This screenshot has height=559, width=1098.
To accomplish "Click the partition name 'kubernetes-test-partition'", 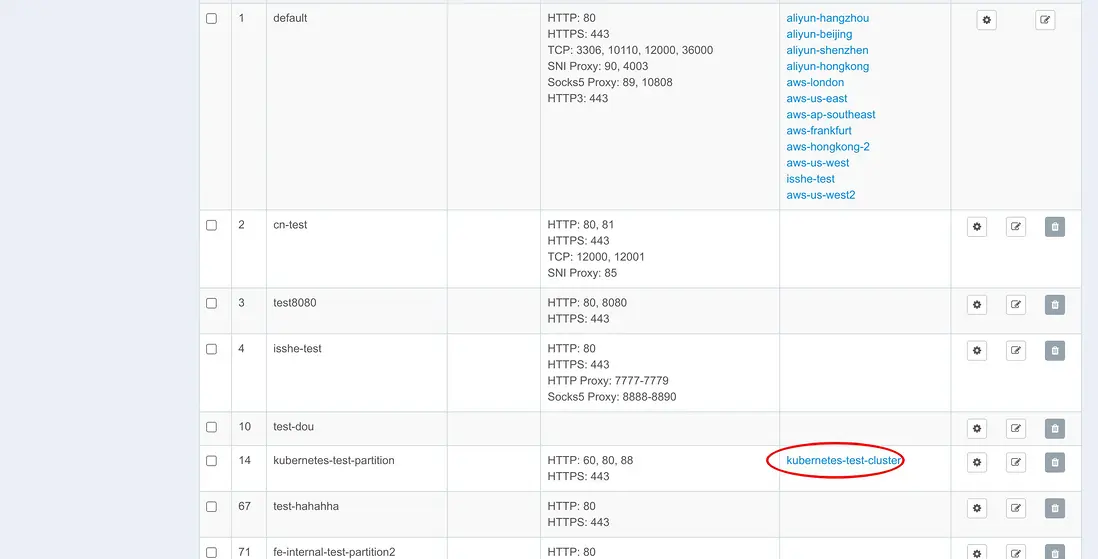I will (x=334, y=461).
